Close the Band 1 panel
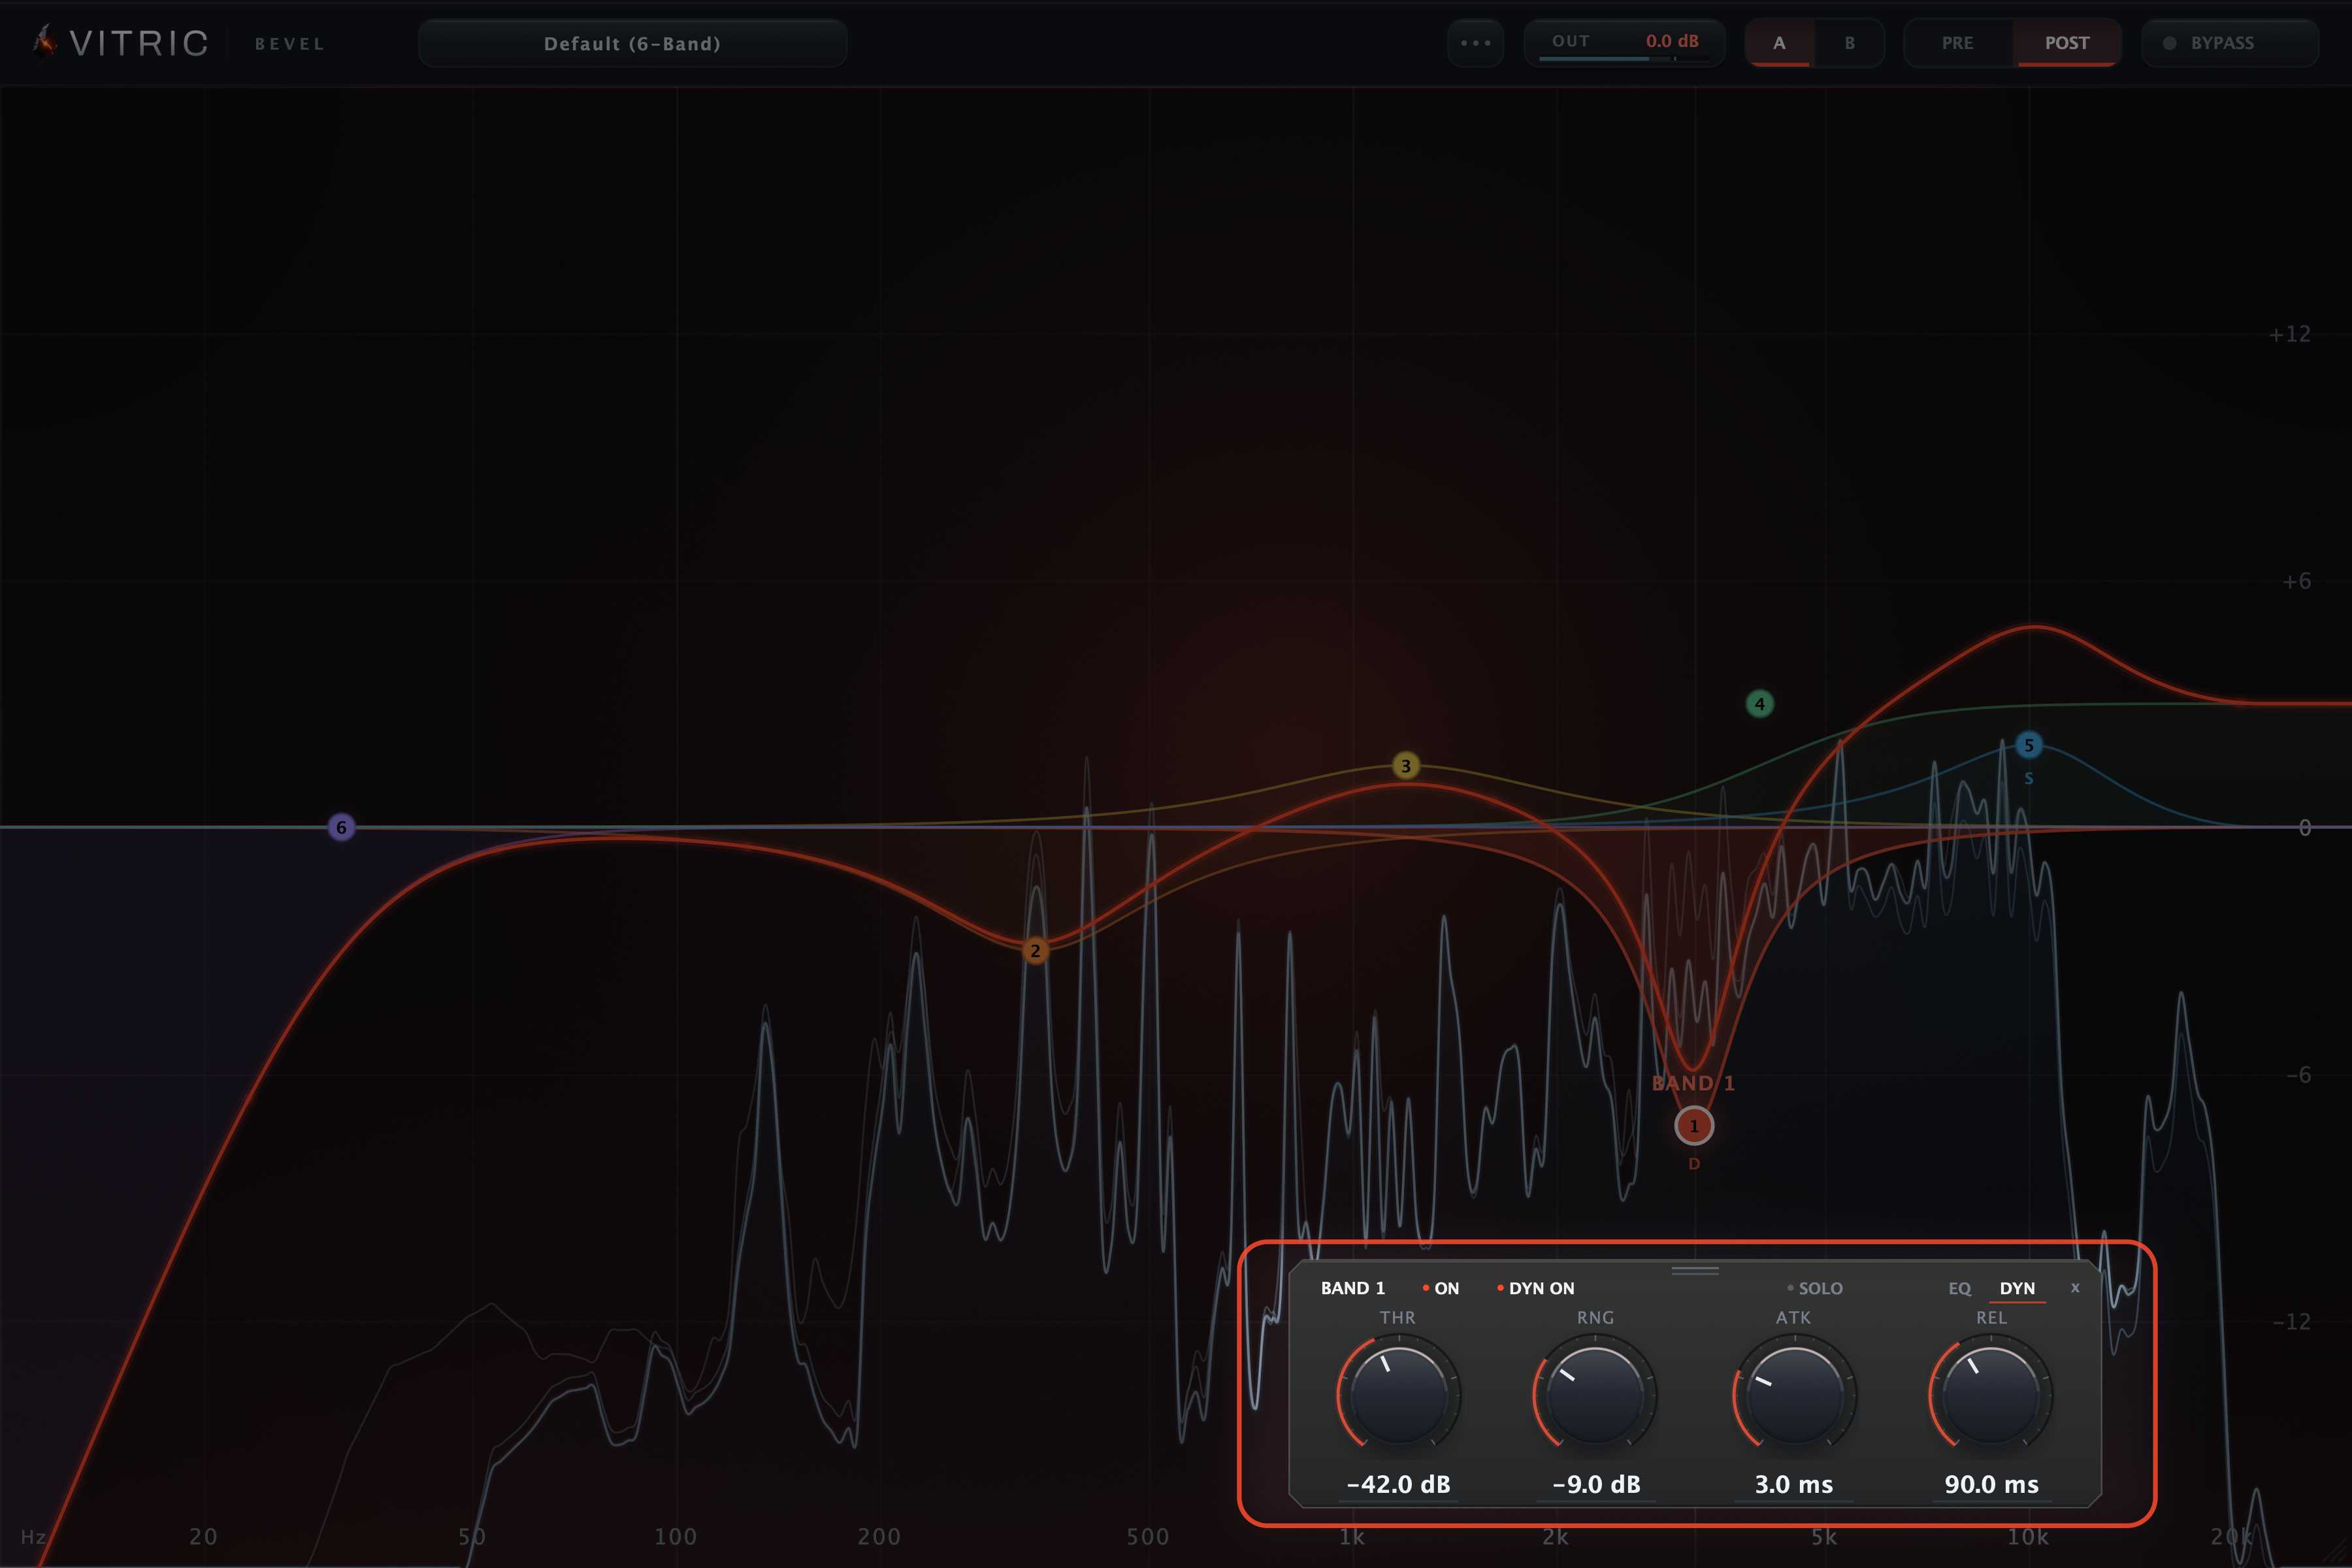This screenshot has height=1568, width=2352. pos(2075,1288)
